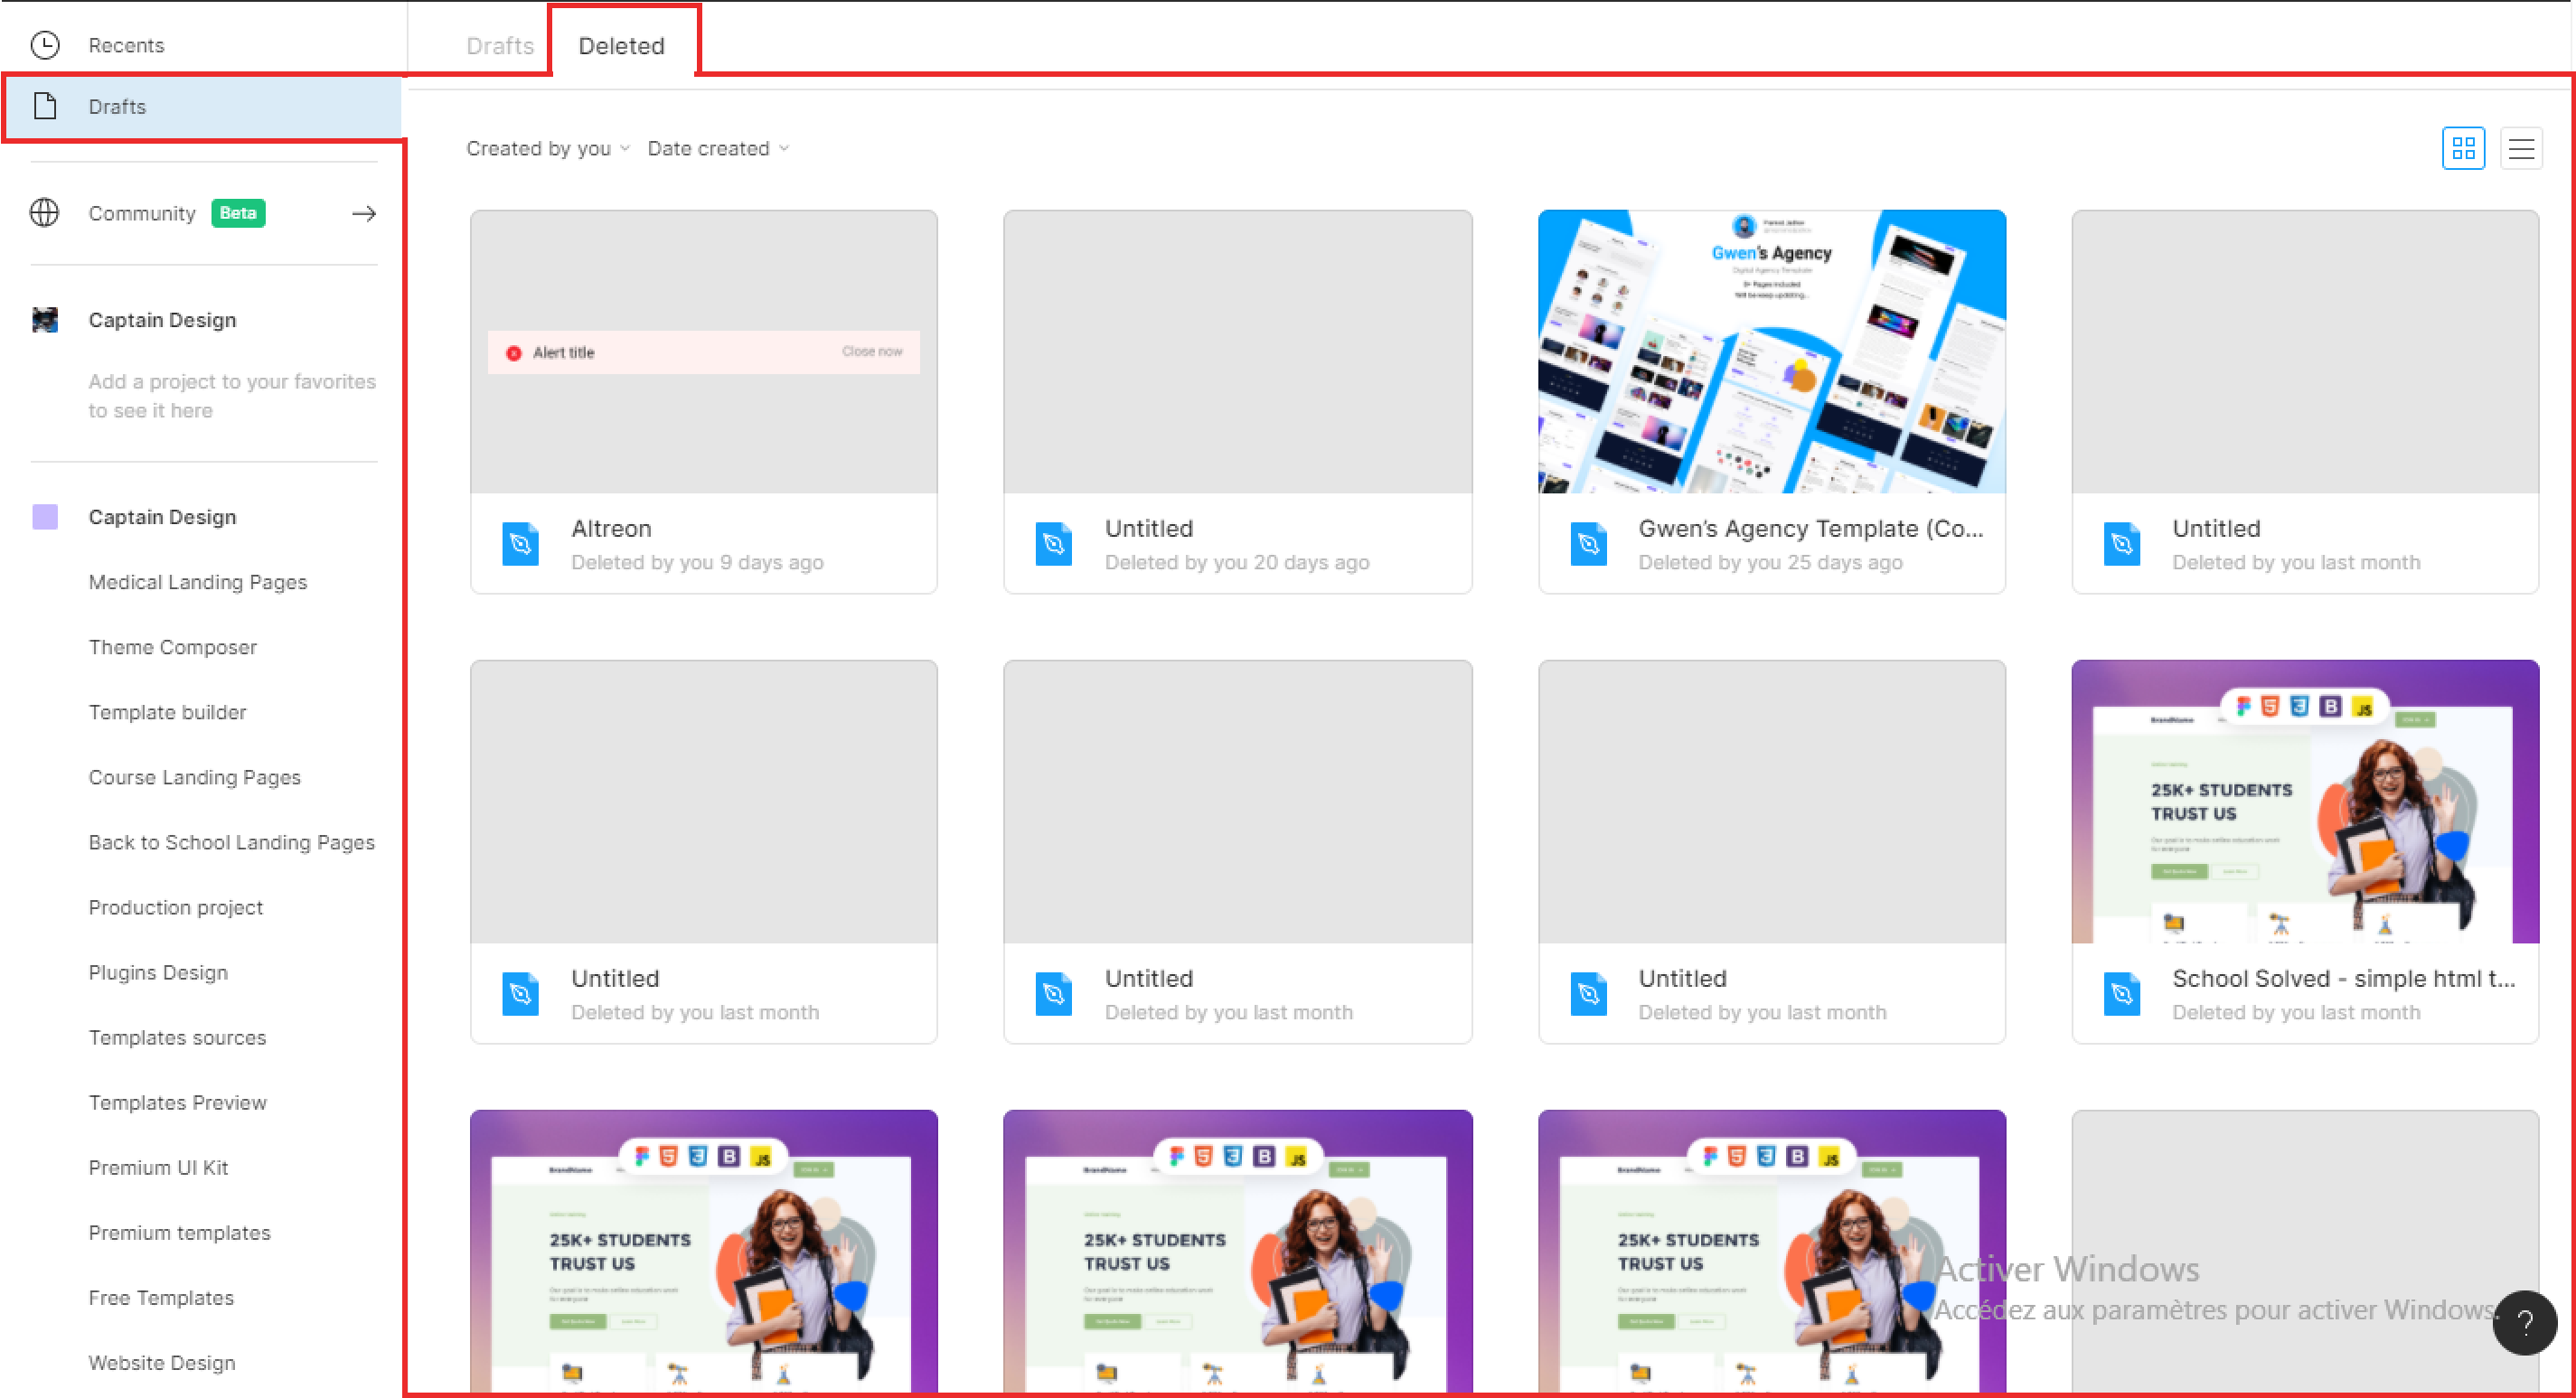Open Medical Landing Pages project
Viewport: 2576px width, 1398px height.
point(198,582)
